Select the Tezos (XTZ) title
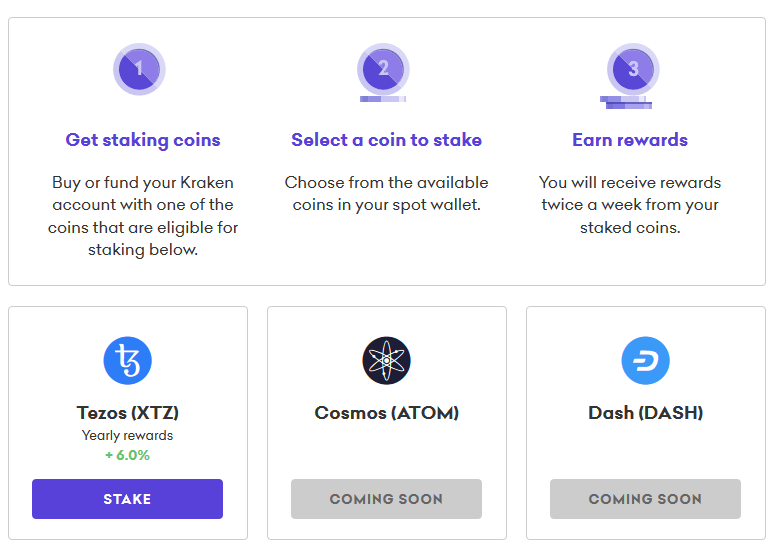Image resolution: width=783 pixels, height=549 pixels. click(x=128, y=413)
